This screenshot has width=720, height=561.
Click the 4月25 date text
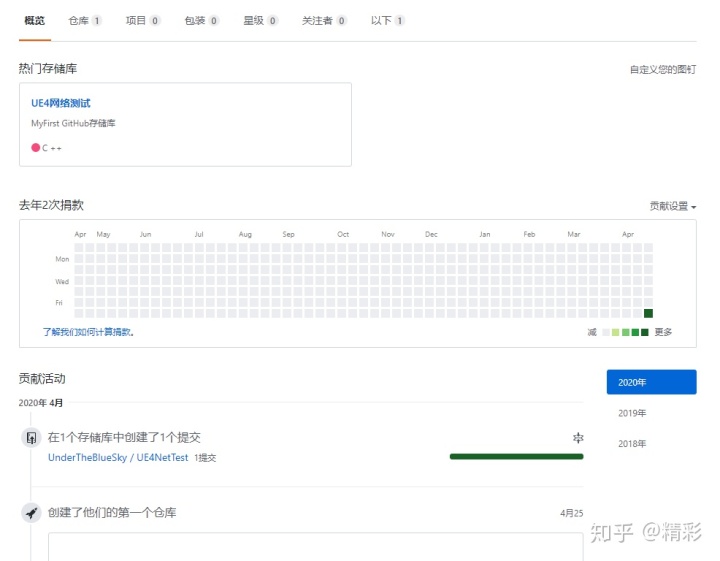[572, 513]
